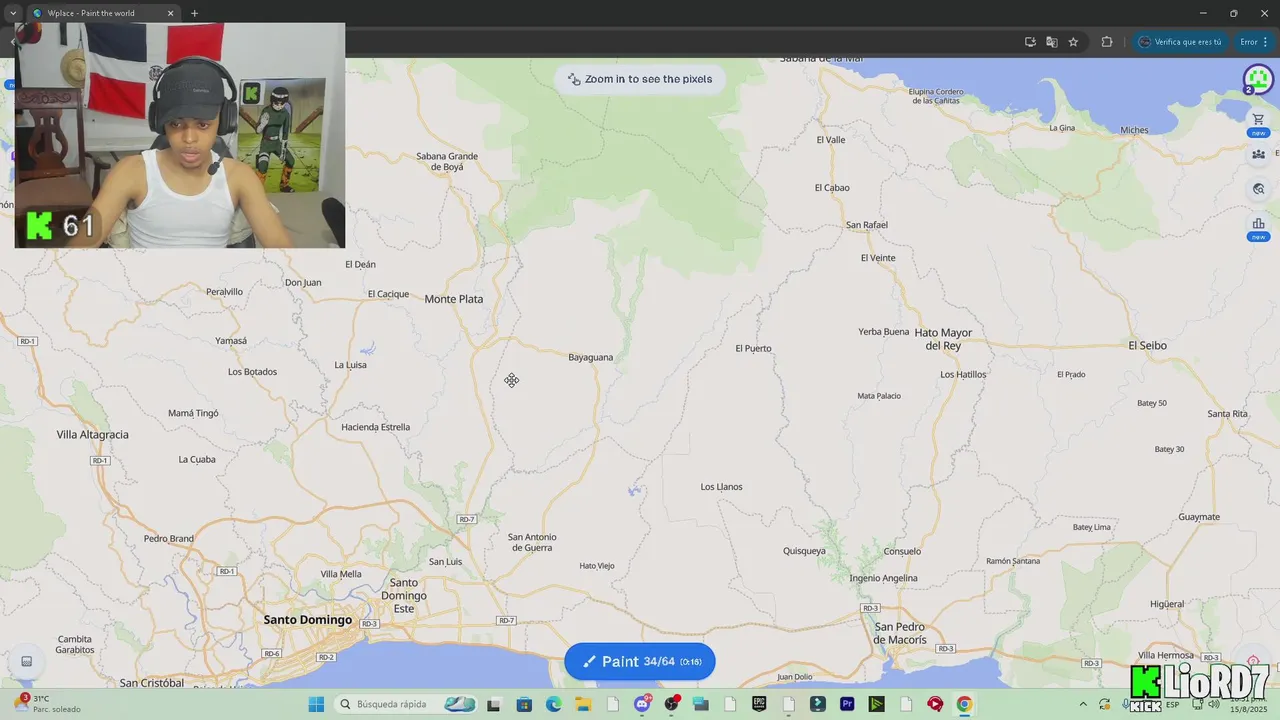This screenshot has width=1280, height=720.
Task: Click the Zoom in to see the pixels notice
Action: (640, 79)
